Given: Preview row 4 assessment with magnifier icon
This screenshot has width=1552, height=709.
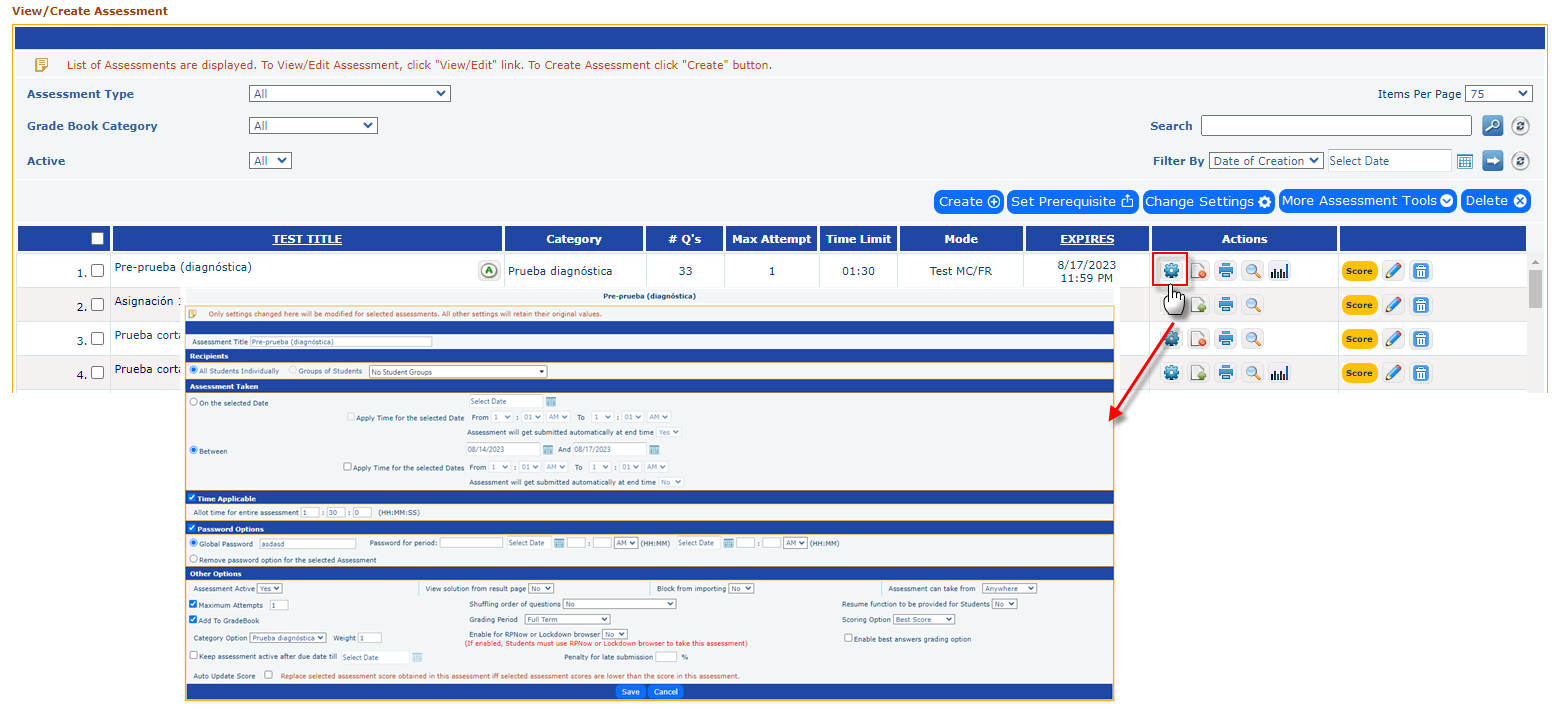Looking at the screenshot, I should click(x=1252, y=373).
